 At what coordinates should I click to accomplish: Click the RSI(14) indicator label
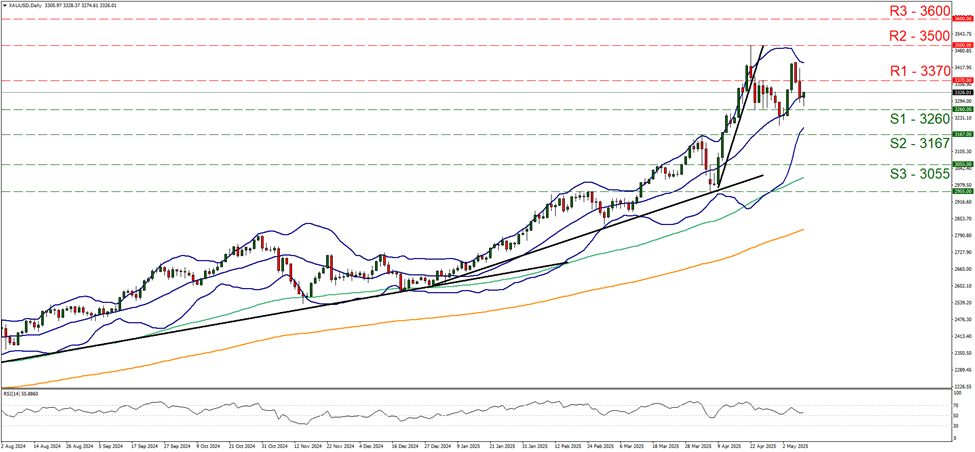(x=22, y=394)
